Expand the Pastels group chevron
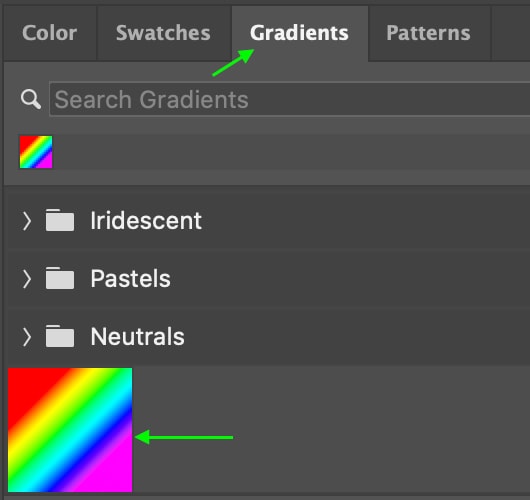530x500 pixels. [27, 279]
